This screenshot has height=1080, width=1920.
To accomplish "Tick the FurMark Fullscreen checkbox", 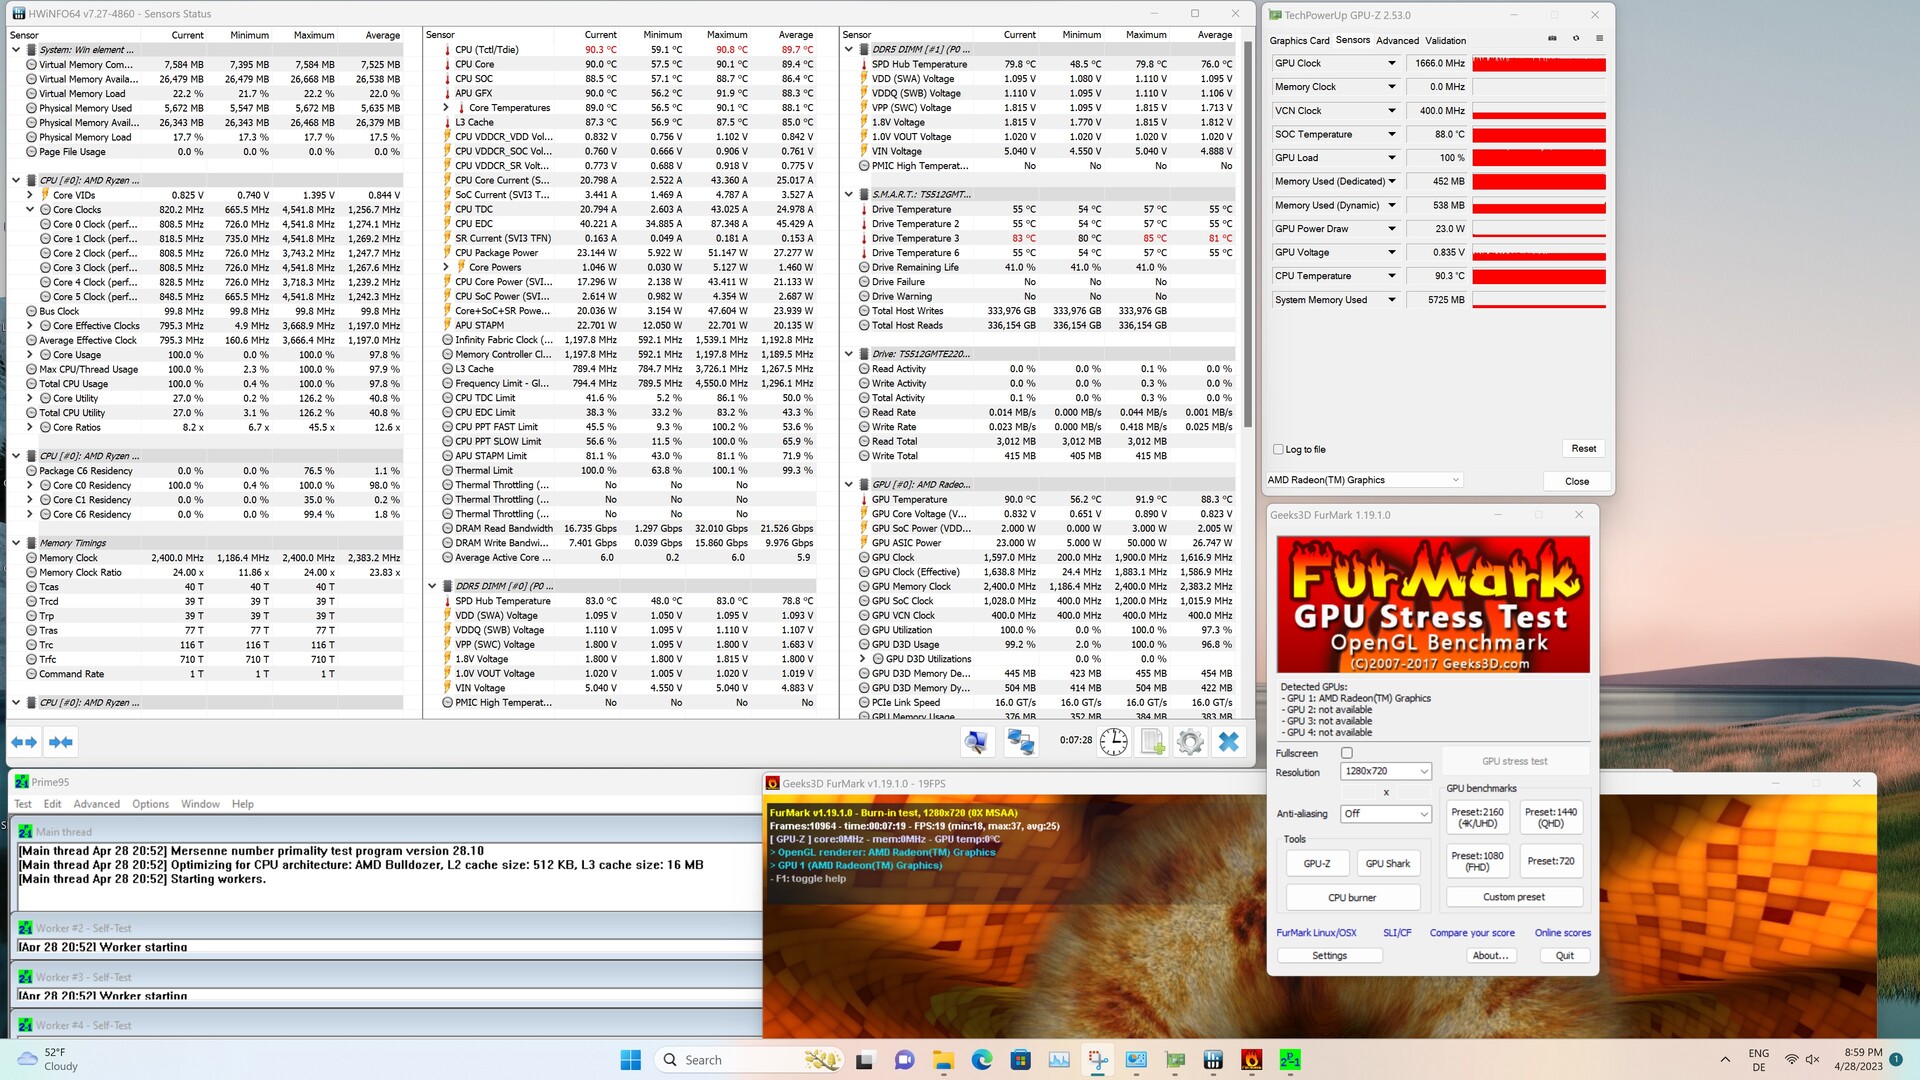I will (x=1346, y=753).
